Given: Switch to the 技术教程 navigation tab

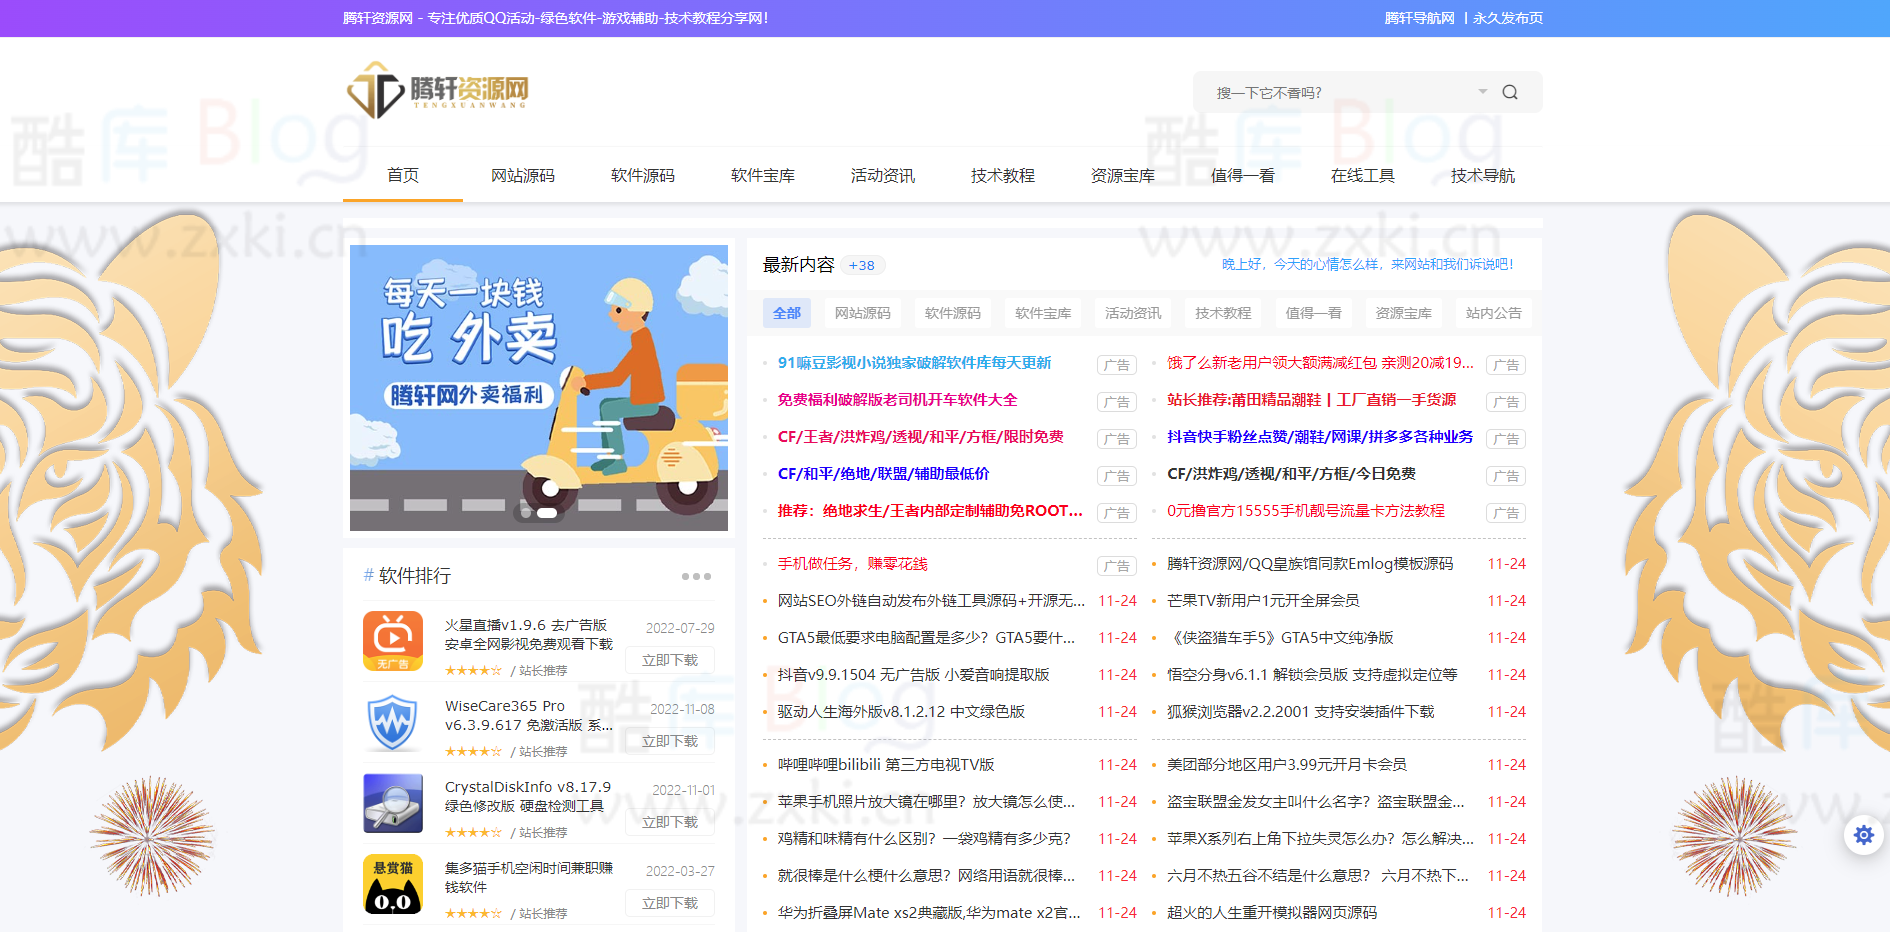Looking at the screenshot, I should click(x=1002, y=175).
